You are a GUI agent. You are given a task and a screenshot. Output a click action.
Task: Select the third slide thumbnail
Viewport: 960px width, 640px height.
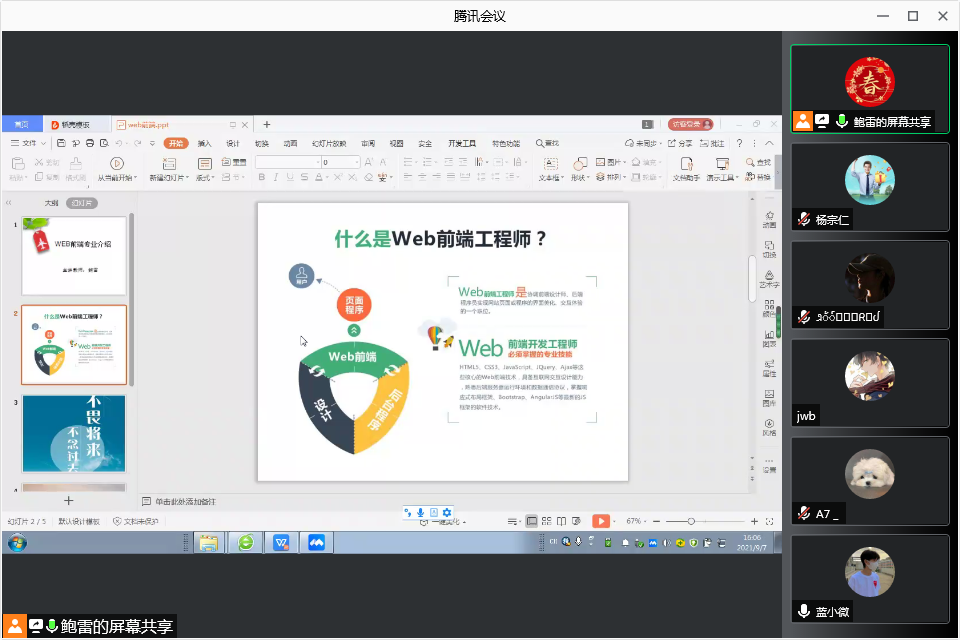click(x=74, y=433)
